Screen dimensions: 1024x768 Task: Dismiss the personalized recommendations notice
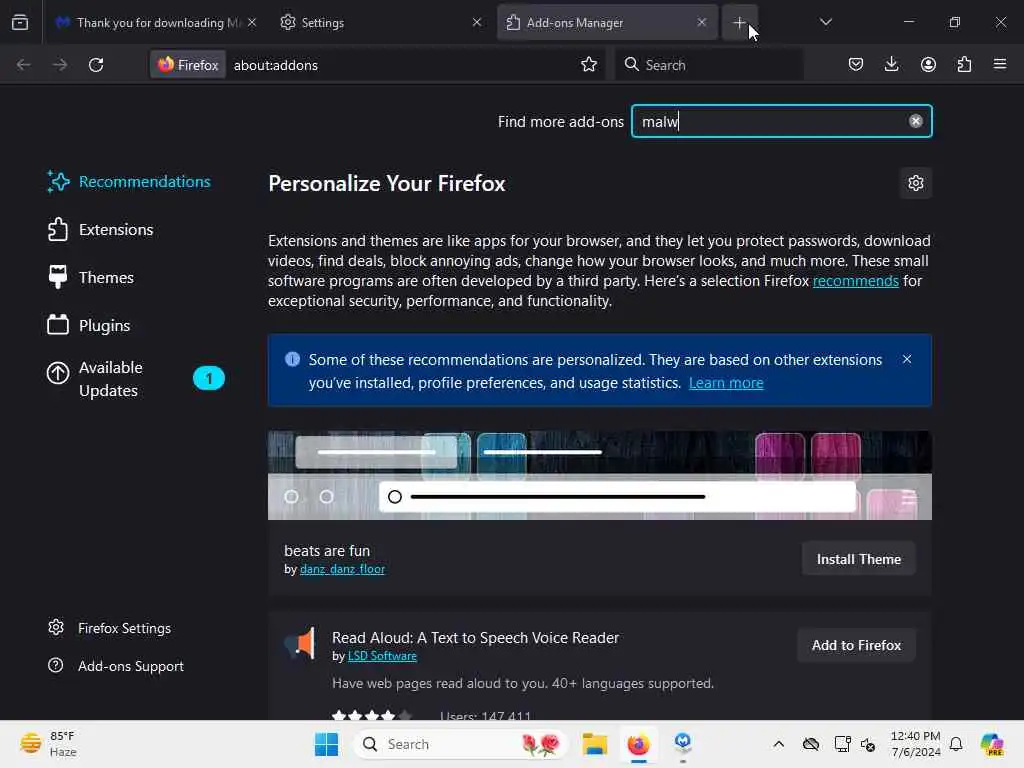pos(906,359)
